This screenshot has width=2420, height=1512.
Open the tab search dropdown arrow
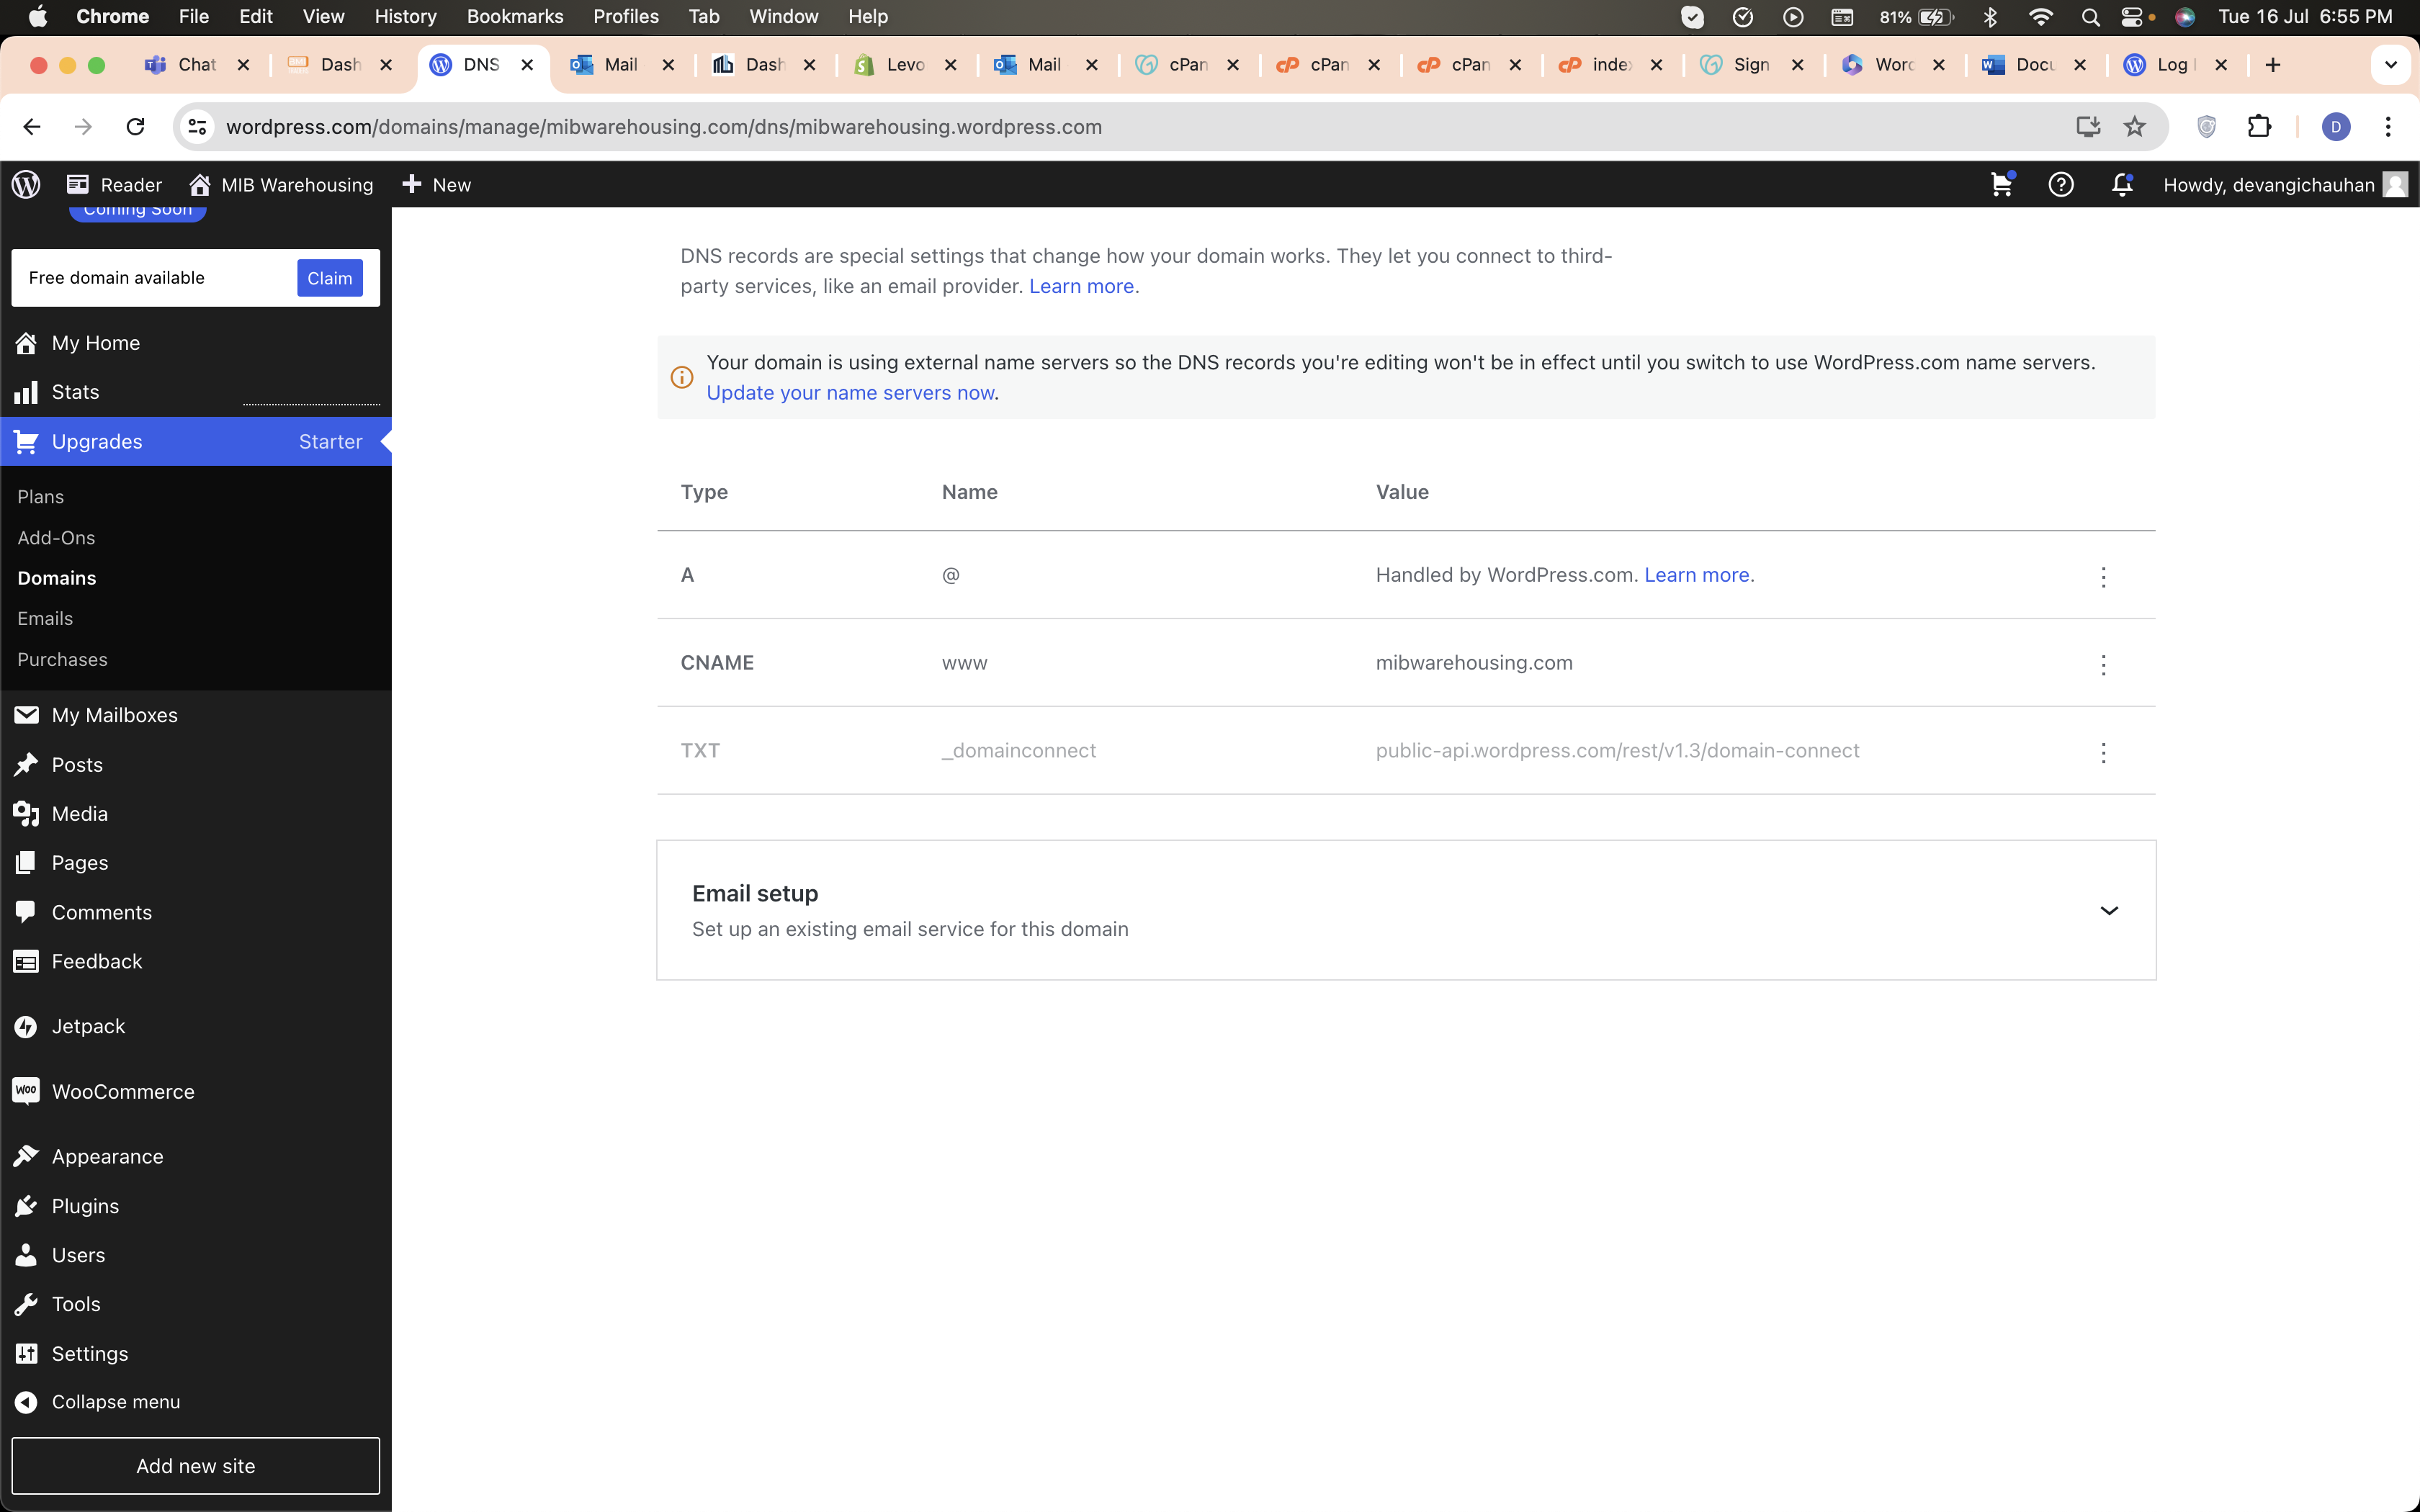click(2391, 65)
